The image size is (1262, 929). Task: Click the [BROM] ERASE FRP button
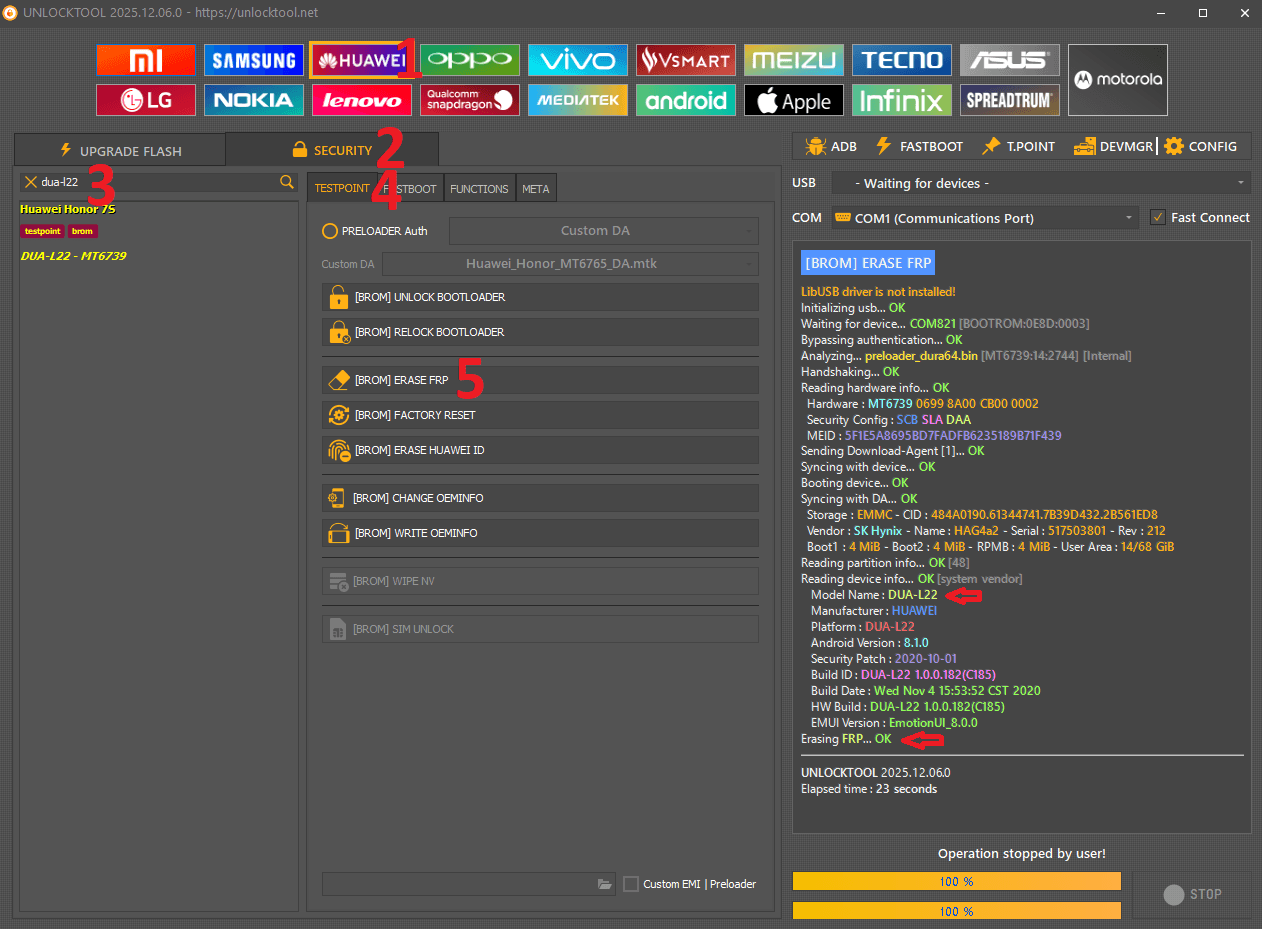(540, 381)
